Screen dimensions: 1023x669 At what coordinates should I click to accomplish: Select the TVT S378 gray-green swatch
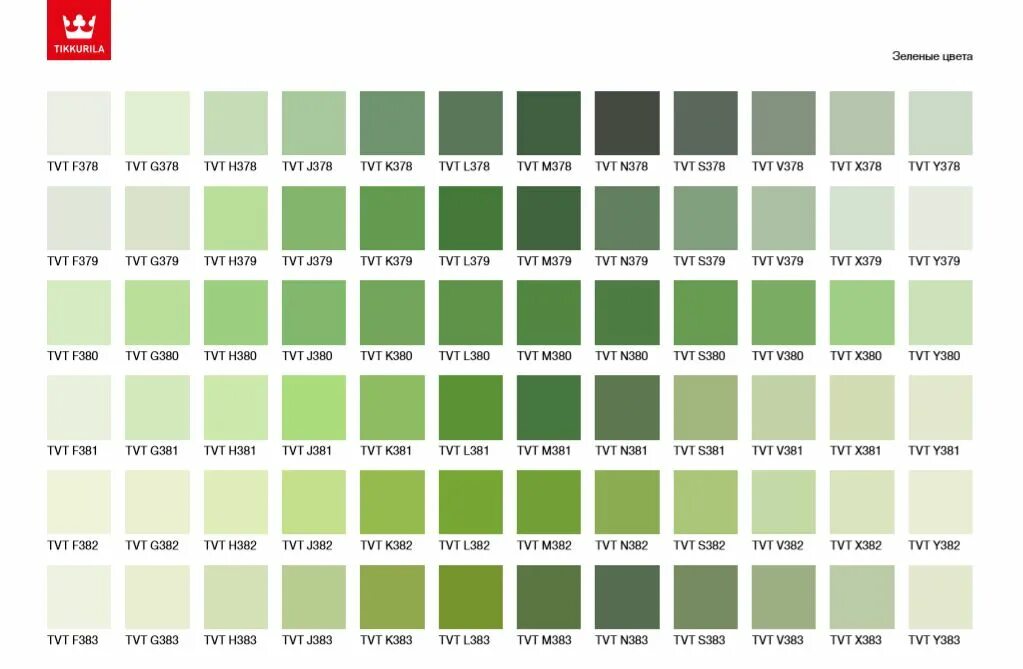(x=705, y=123)
